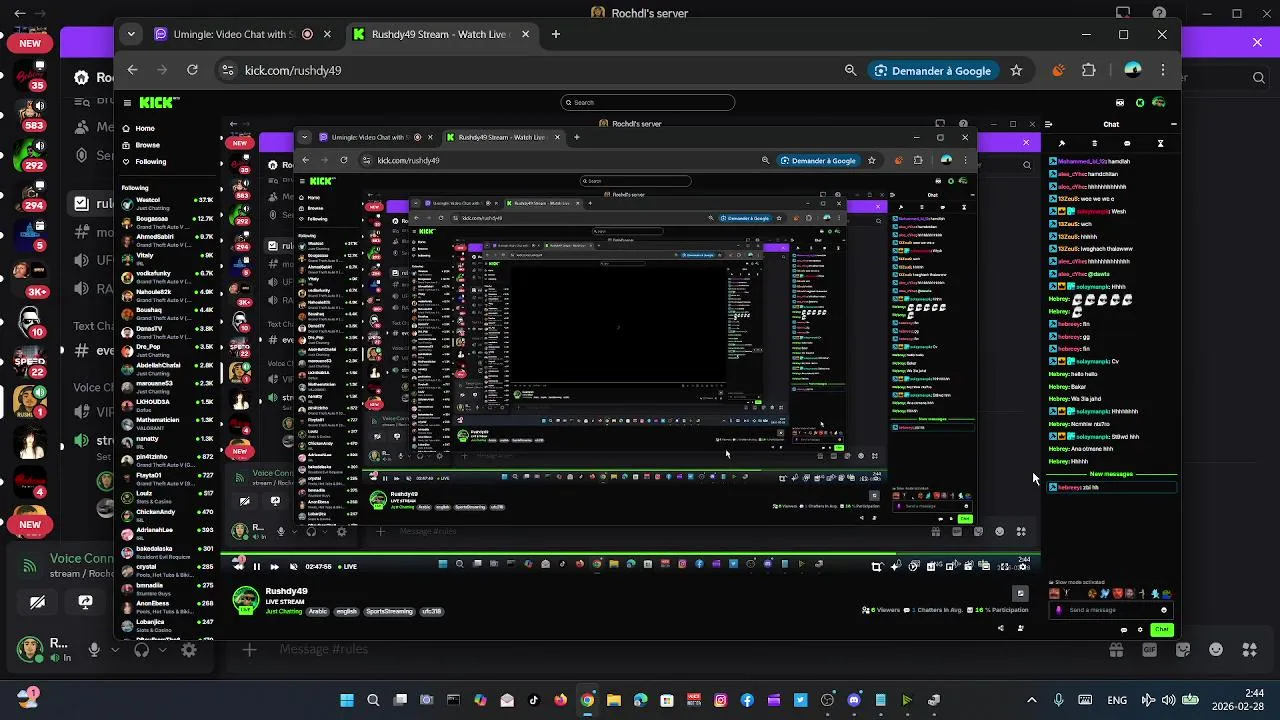This screenshot has height=720, width=1280.
Task: Open Discord emoji picker in message bar
Action: click(1216, 649)
